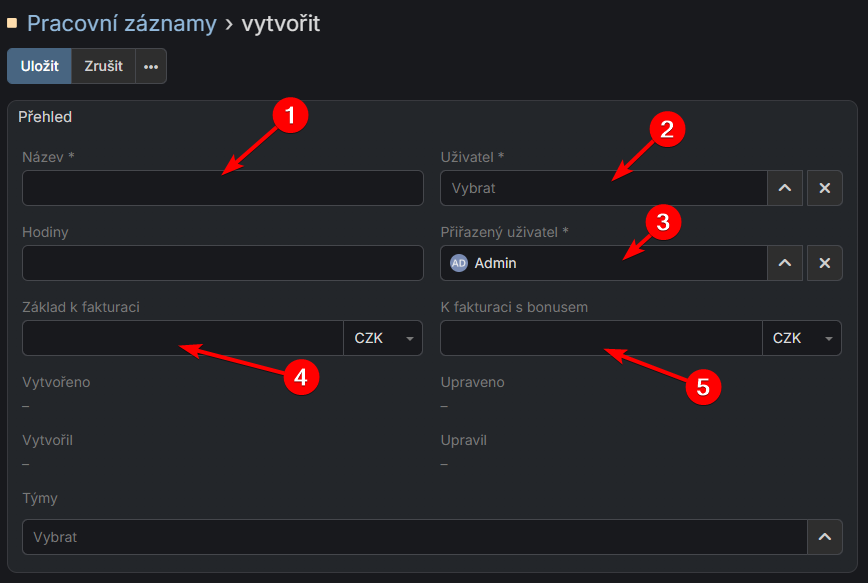Viewport: 868px width, 583px height.
Task: Collapse the Týmy selection arrow
Action: click(825, 537)
